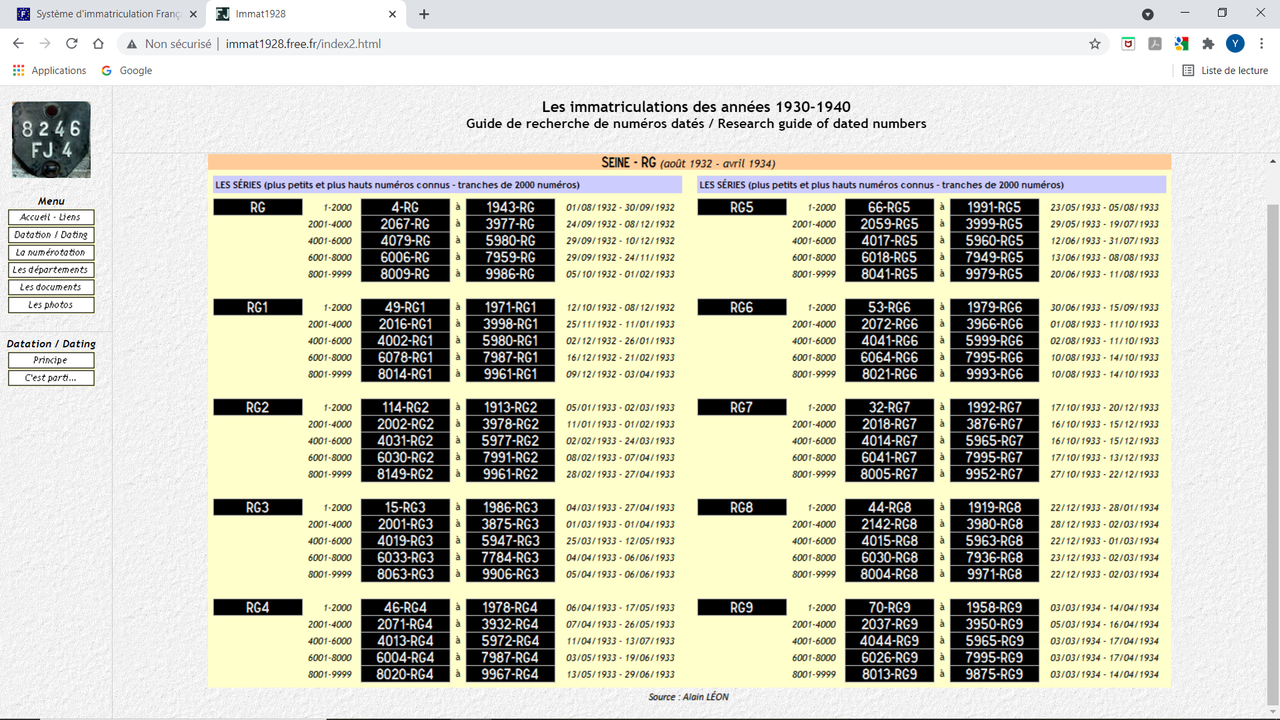
Task: Open the extensions puzzle icon
Action: (x=1208, y=44)
